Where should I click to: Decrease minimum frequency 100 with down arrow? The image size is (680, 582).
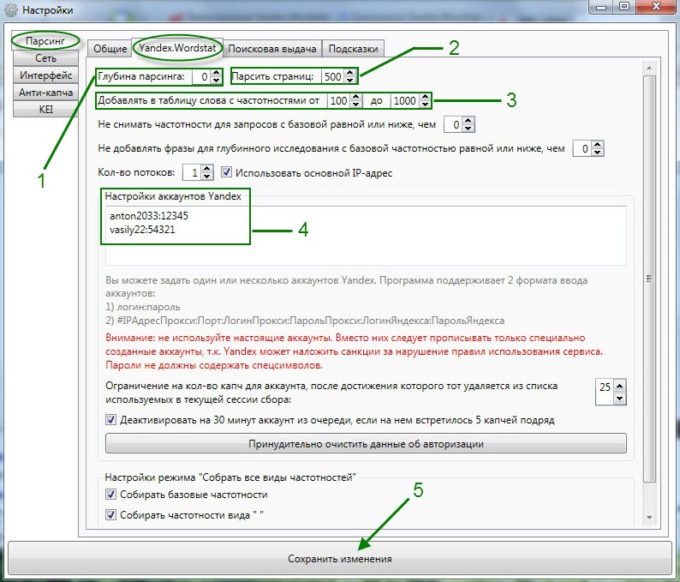click(x=356, y=104)
